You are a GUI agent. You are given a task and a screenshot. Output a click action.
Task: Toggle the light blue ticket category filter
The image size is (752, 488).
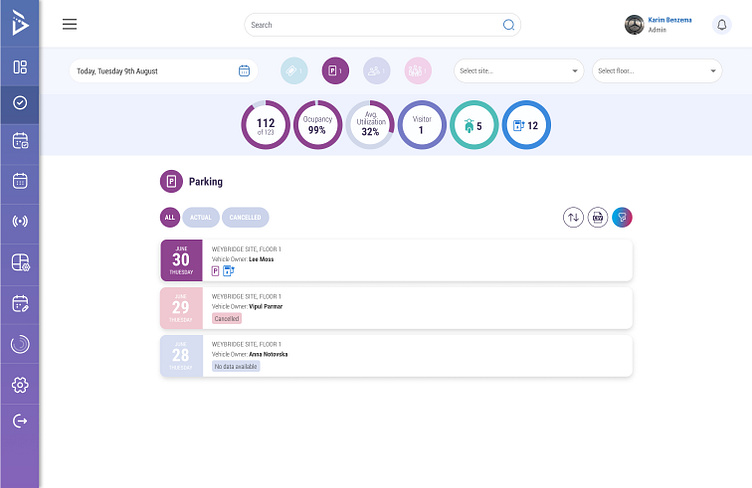(x=294, y=71)
